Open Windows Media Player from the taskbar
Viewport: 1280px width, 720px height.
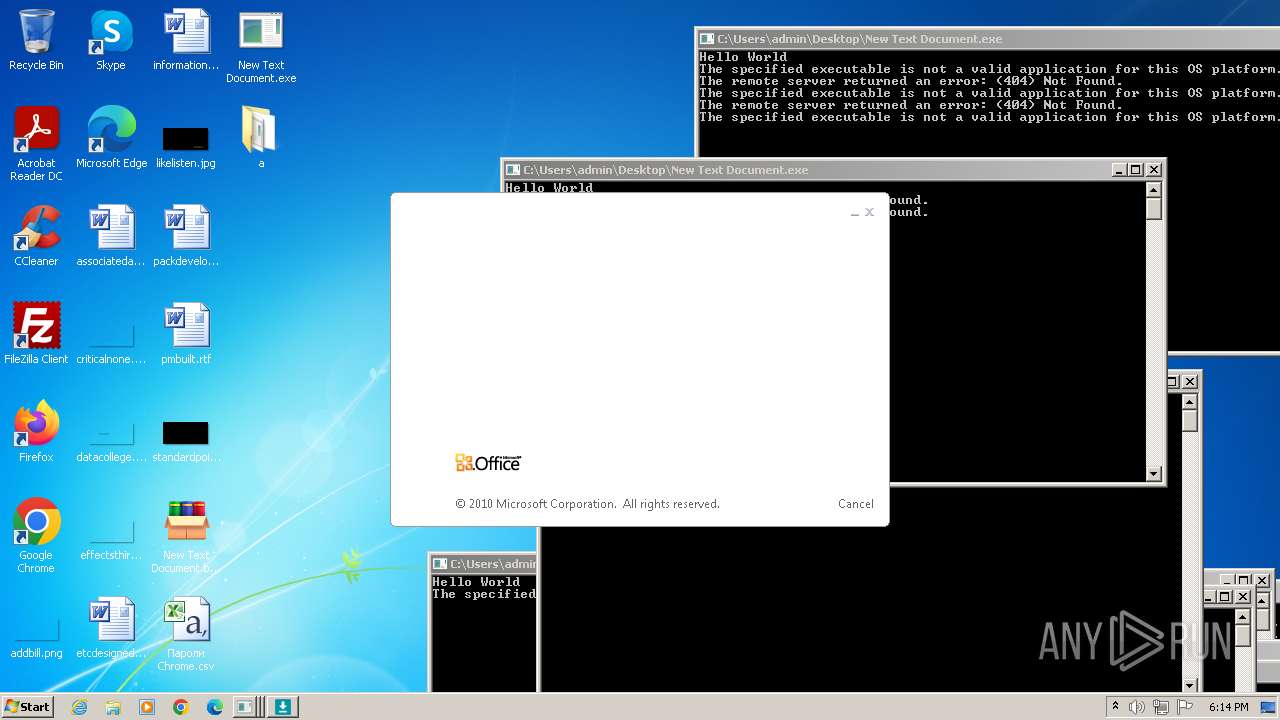(147, 707)
